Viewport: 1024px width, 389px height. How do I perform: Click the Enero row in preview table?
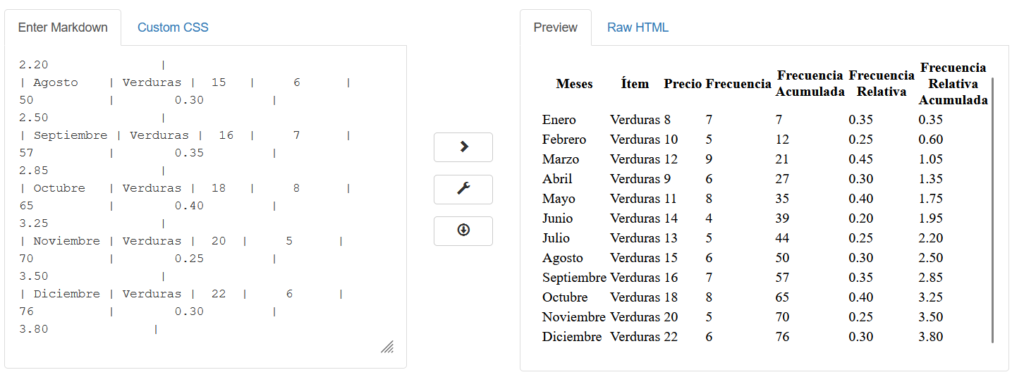(x=764, y=119)
